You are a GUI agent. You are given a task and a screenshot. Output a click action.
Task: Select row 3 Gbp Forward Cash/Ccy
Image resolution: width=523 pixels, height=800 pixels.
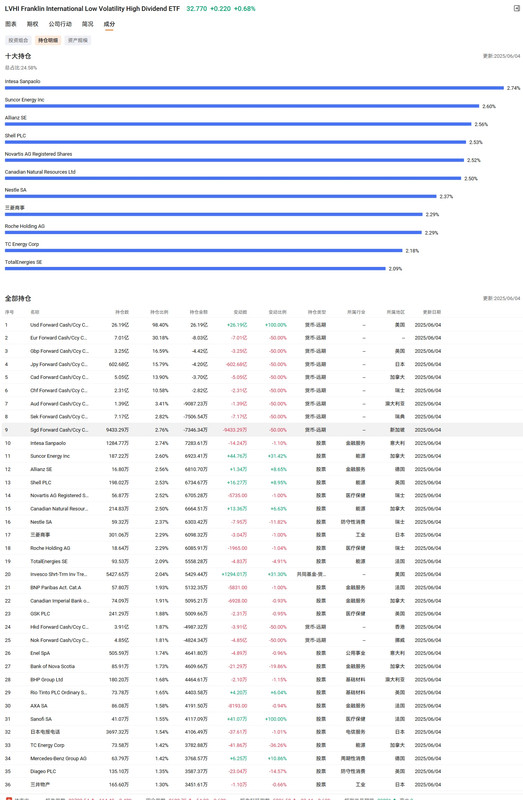point(261,351)
